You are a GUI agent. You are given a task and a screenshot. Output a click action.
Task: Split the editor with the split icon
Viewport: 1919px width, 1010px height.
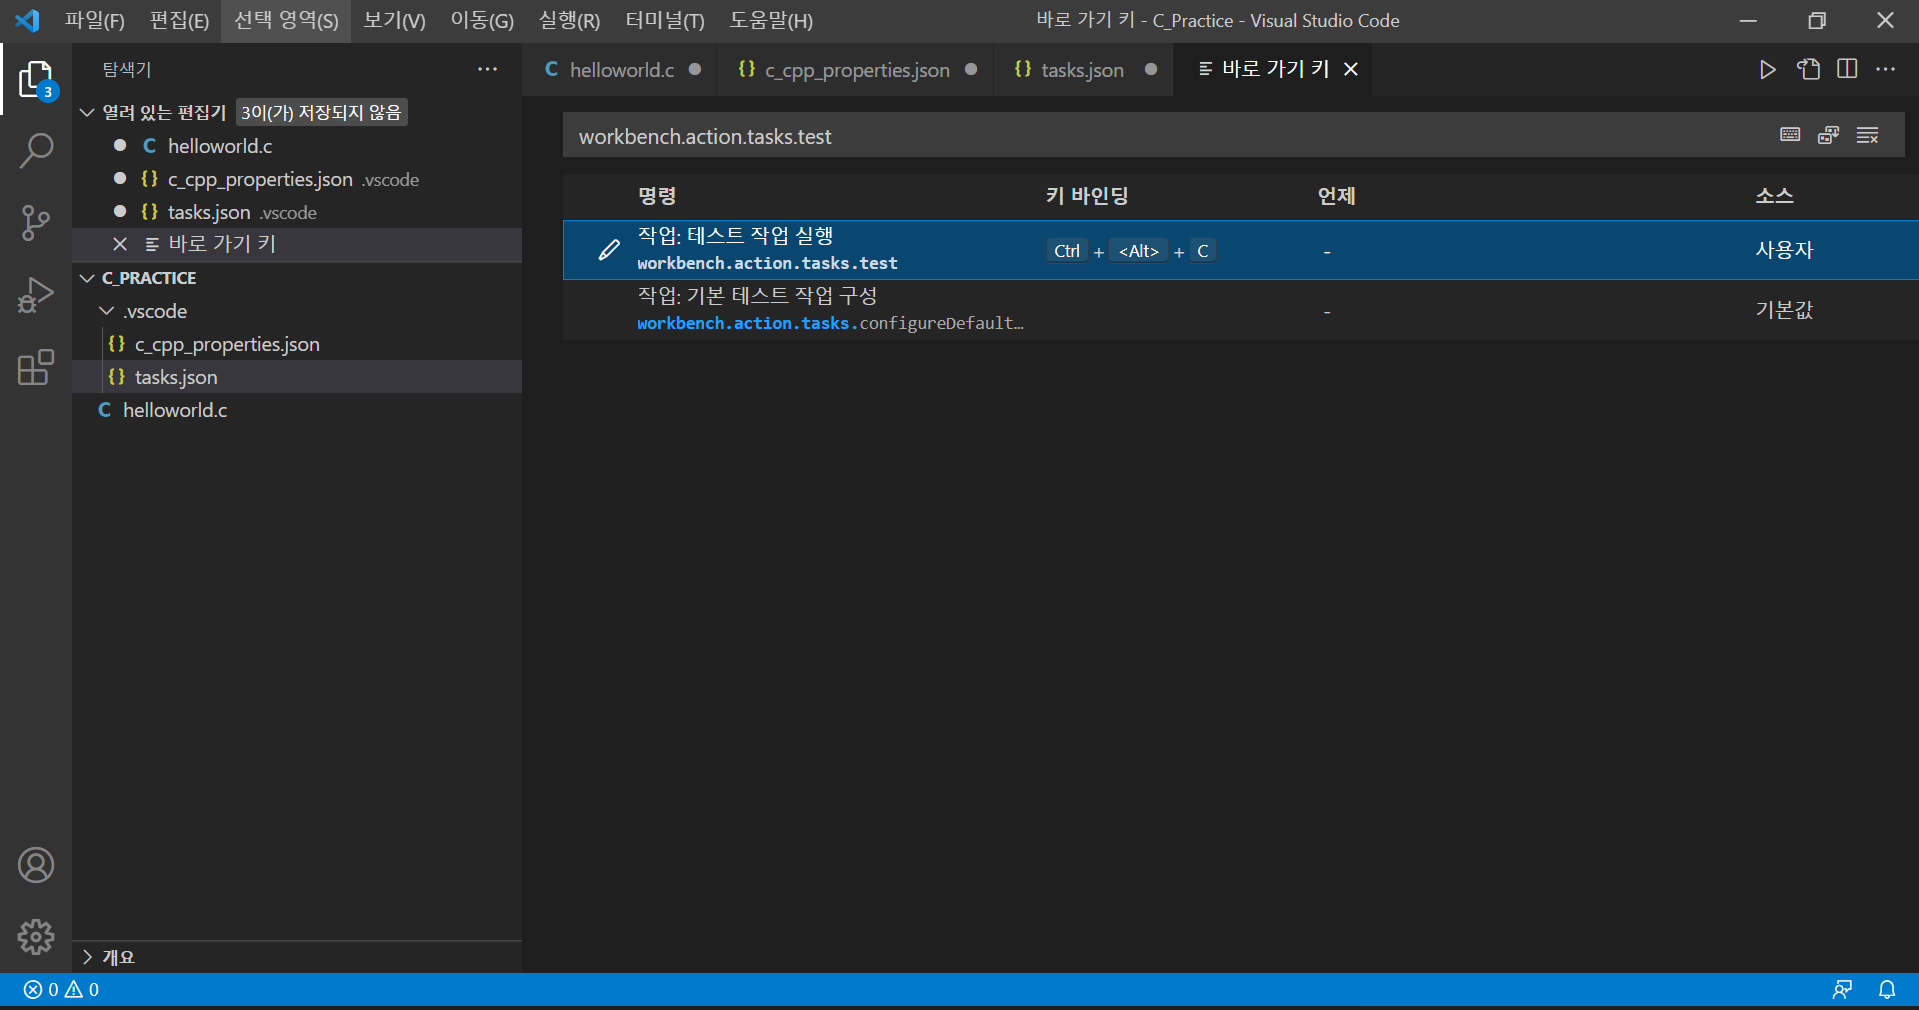coord(1847,69)
